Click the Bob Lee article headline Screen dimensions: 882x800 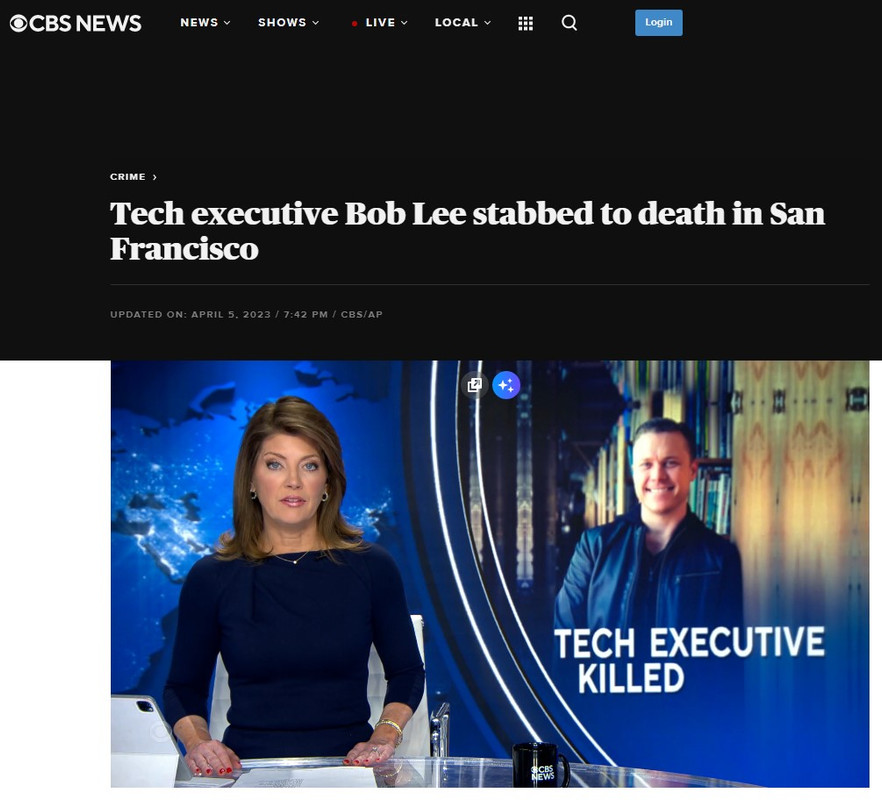[467, 231]
